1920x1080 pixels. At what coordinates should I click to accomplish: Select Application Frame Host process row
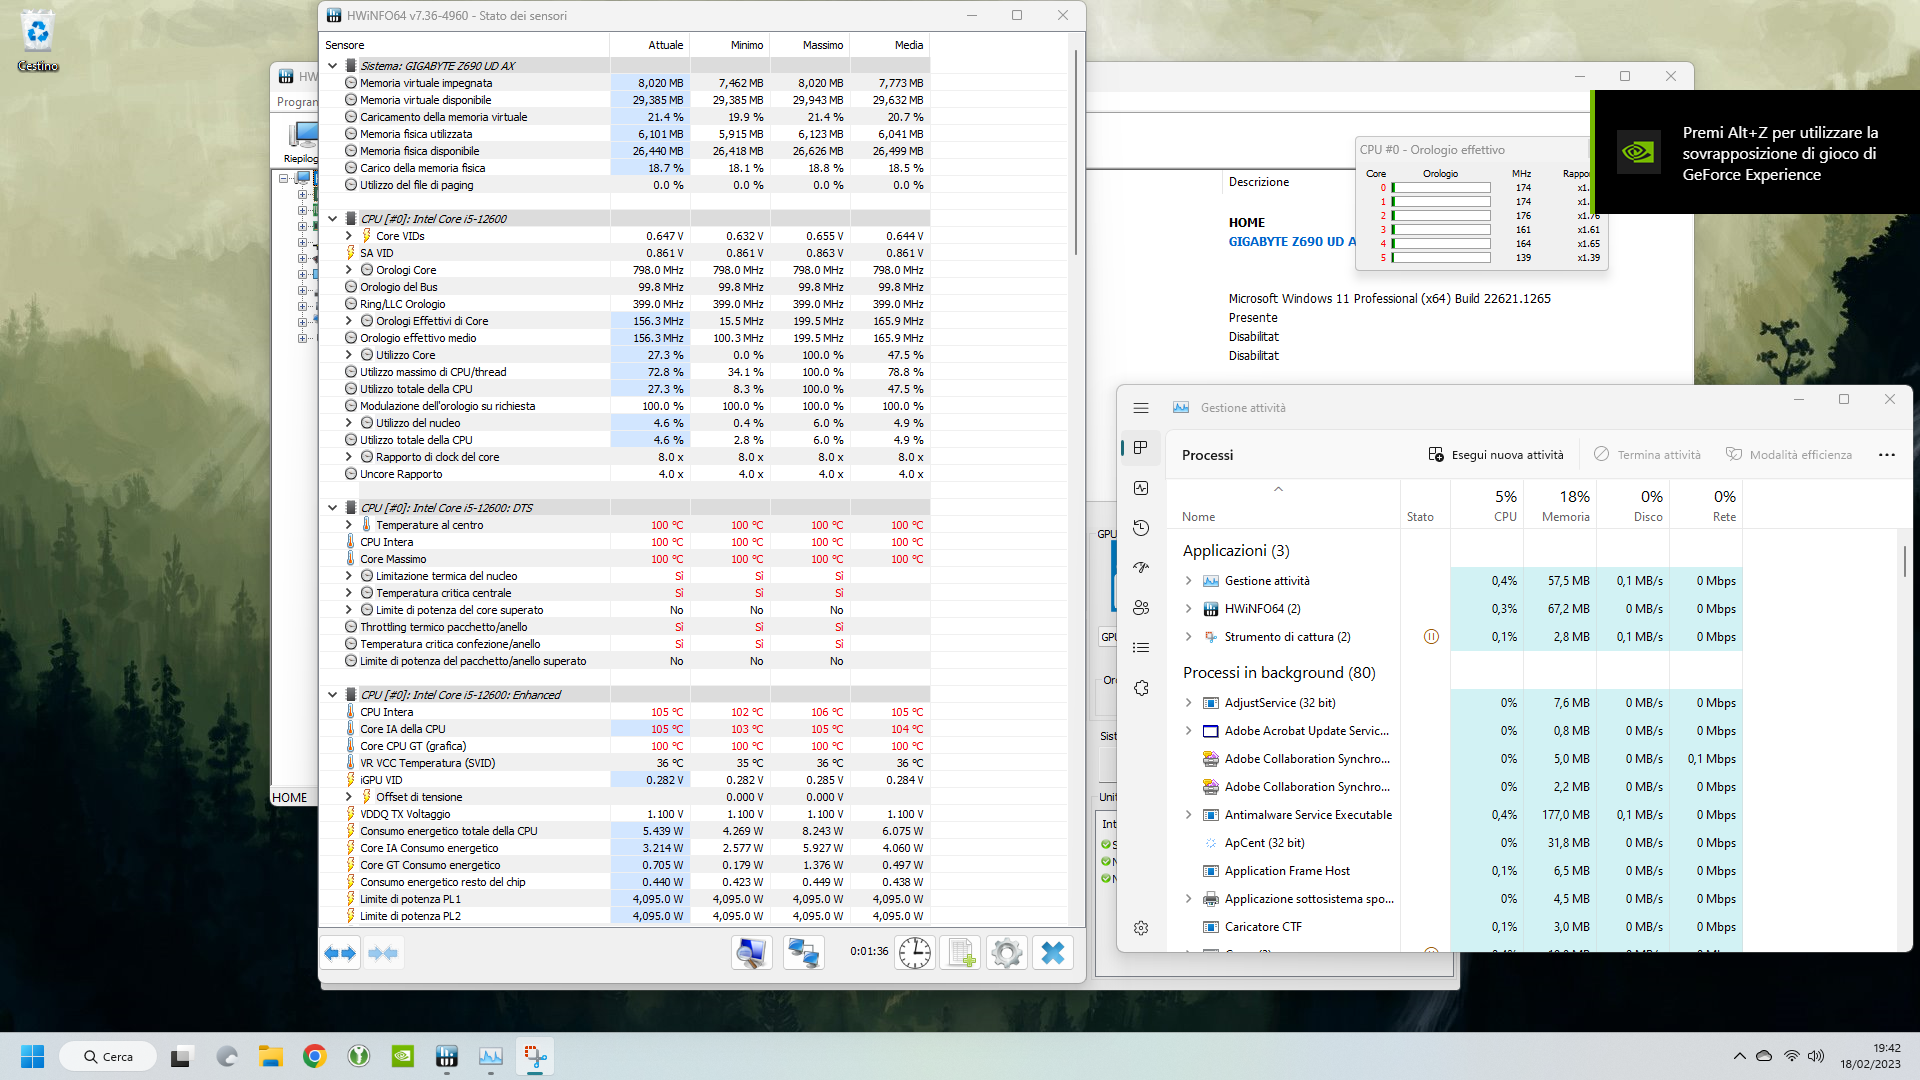(1455, 871)
